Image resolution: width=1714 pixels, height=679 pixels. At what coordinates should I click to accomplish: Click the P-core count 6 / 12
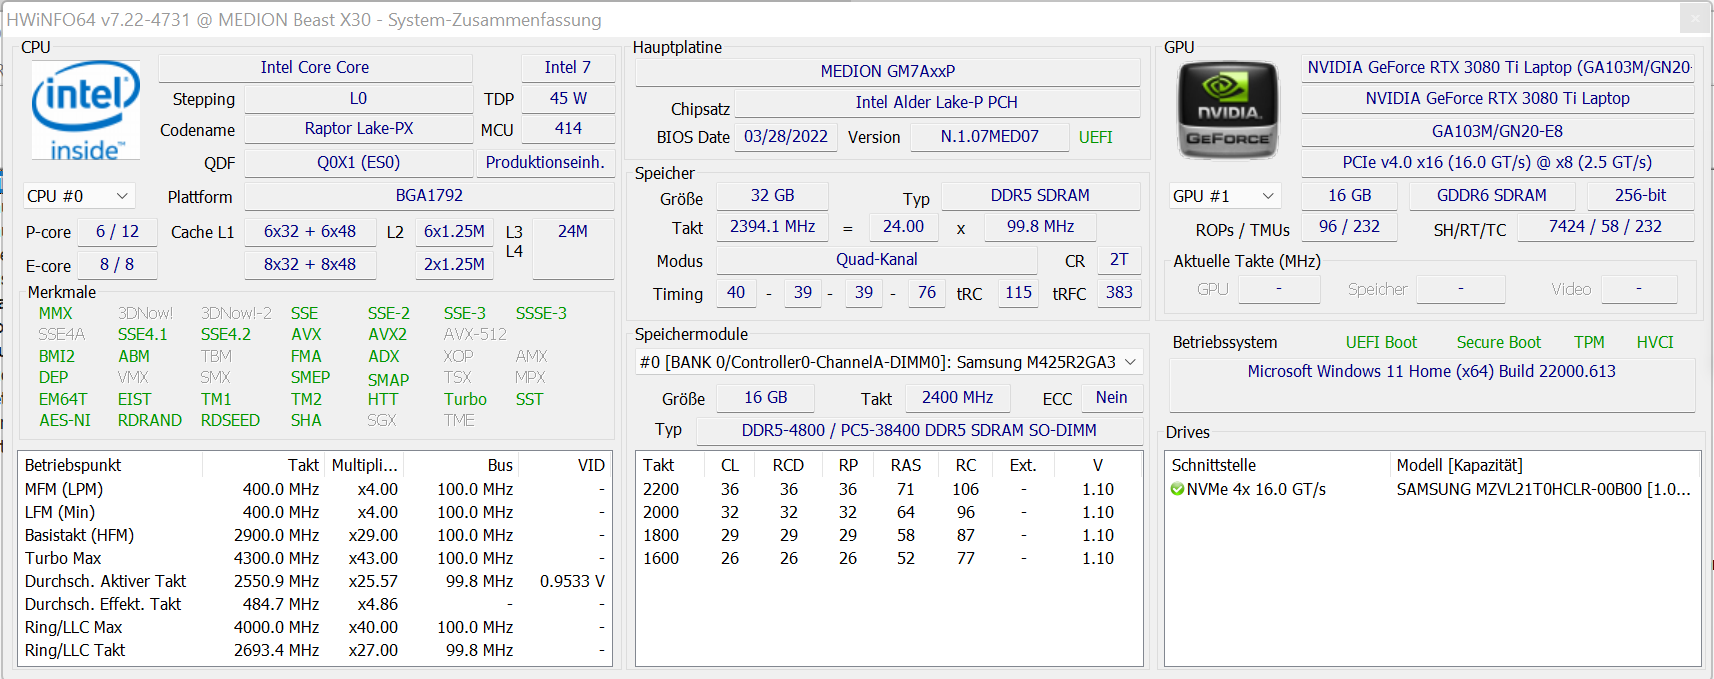117,232
